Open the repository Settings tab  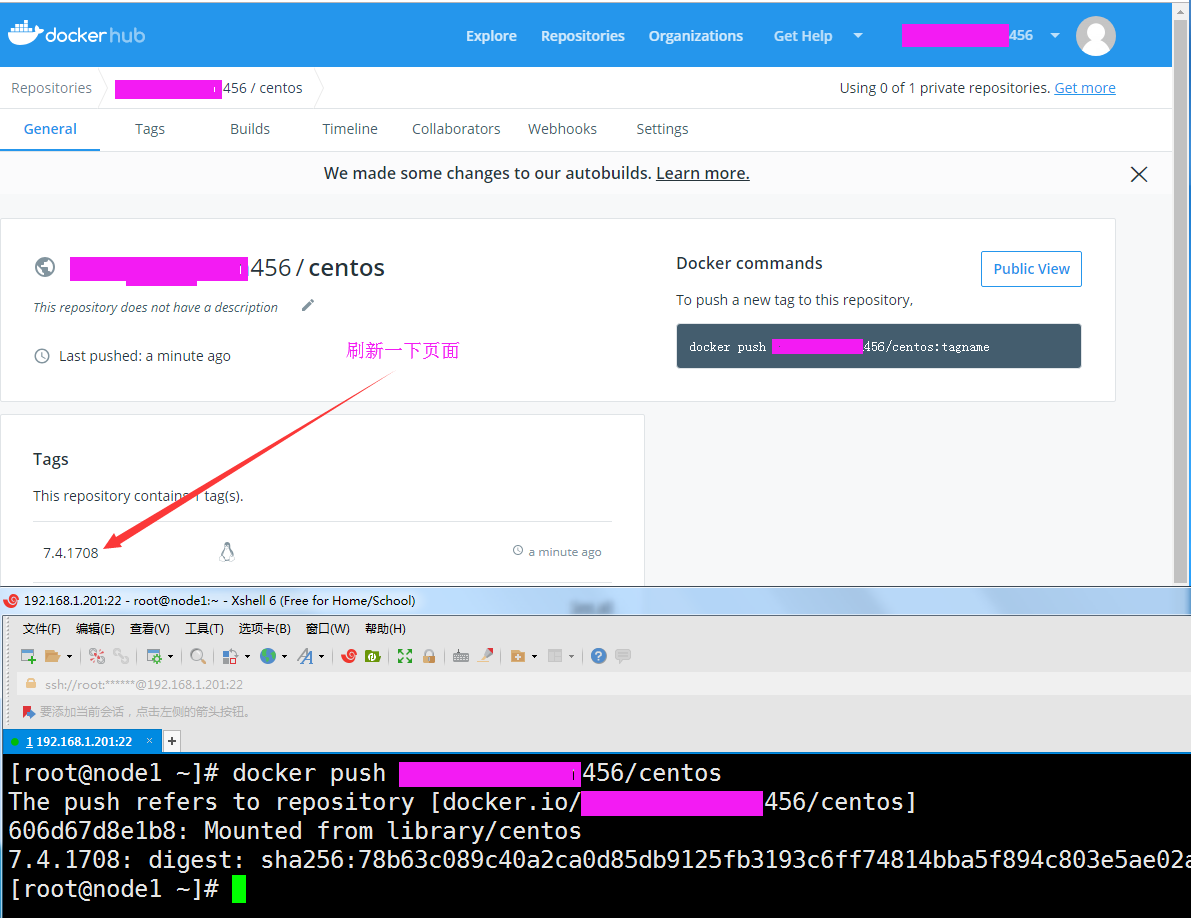point(662,129)
